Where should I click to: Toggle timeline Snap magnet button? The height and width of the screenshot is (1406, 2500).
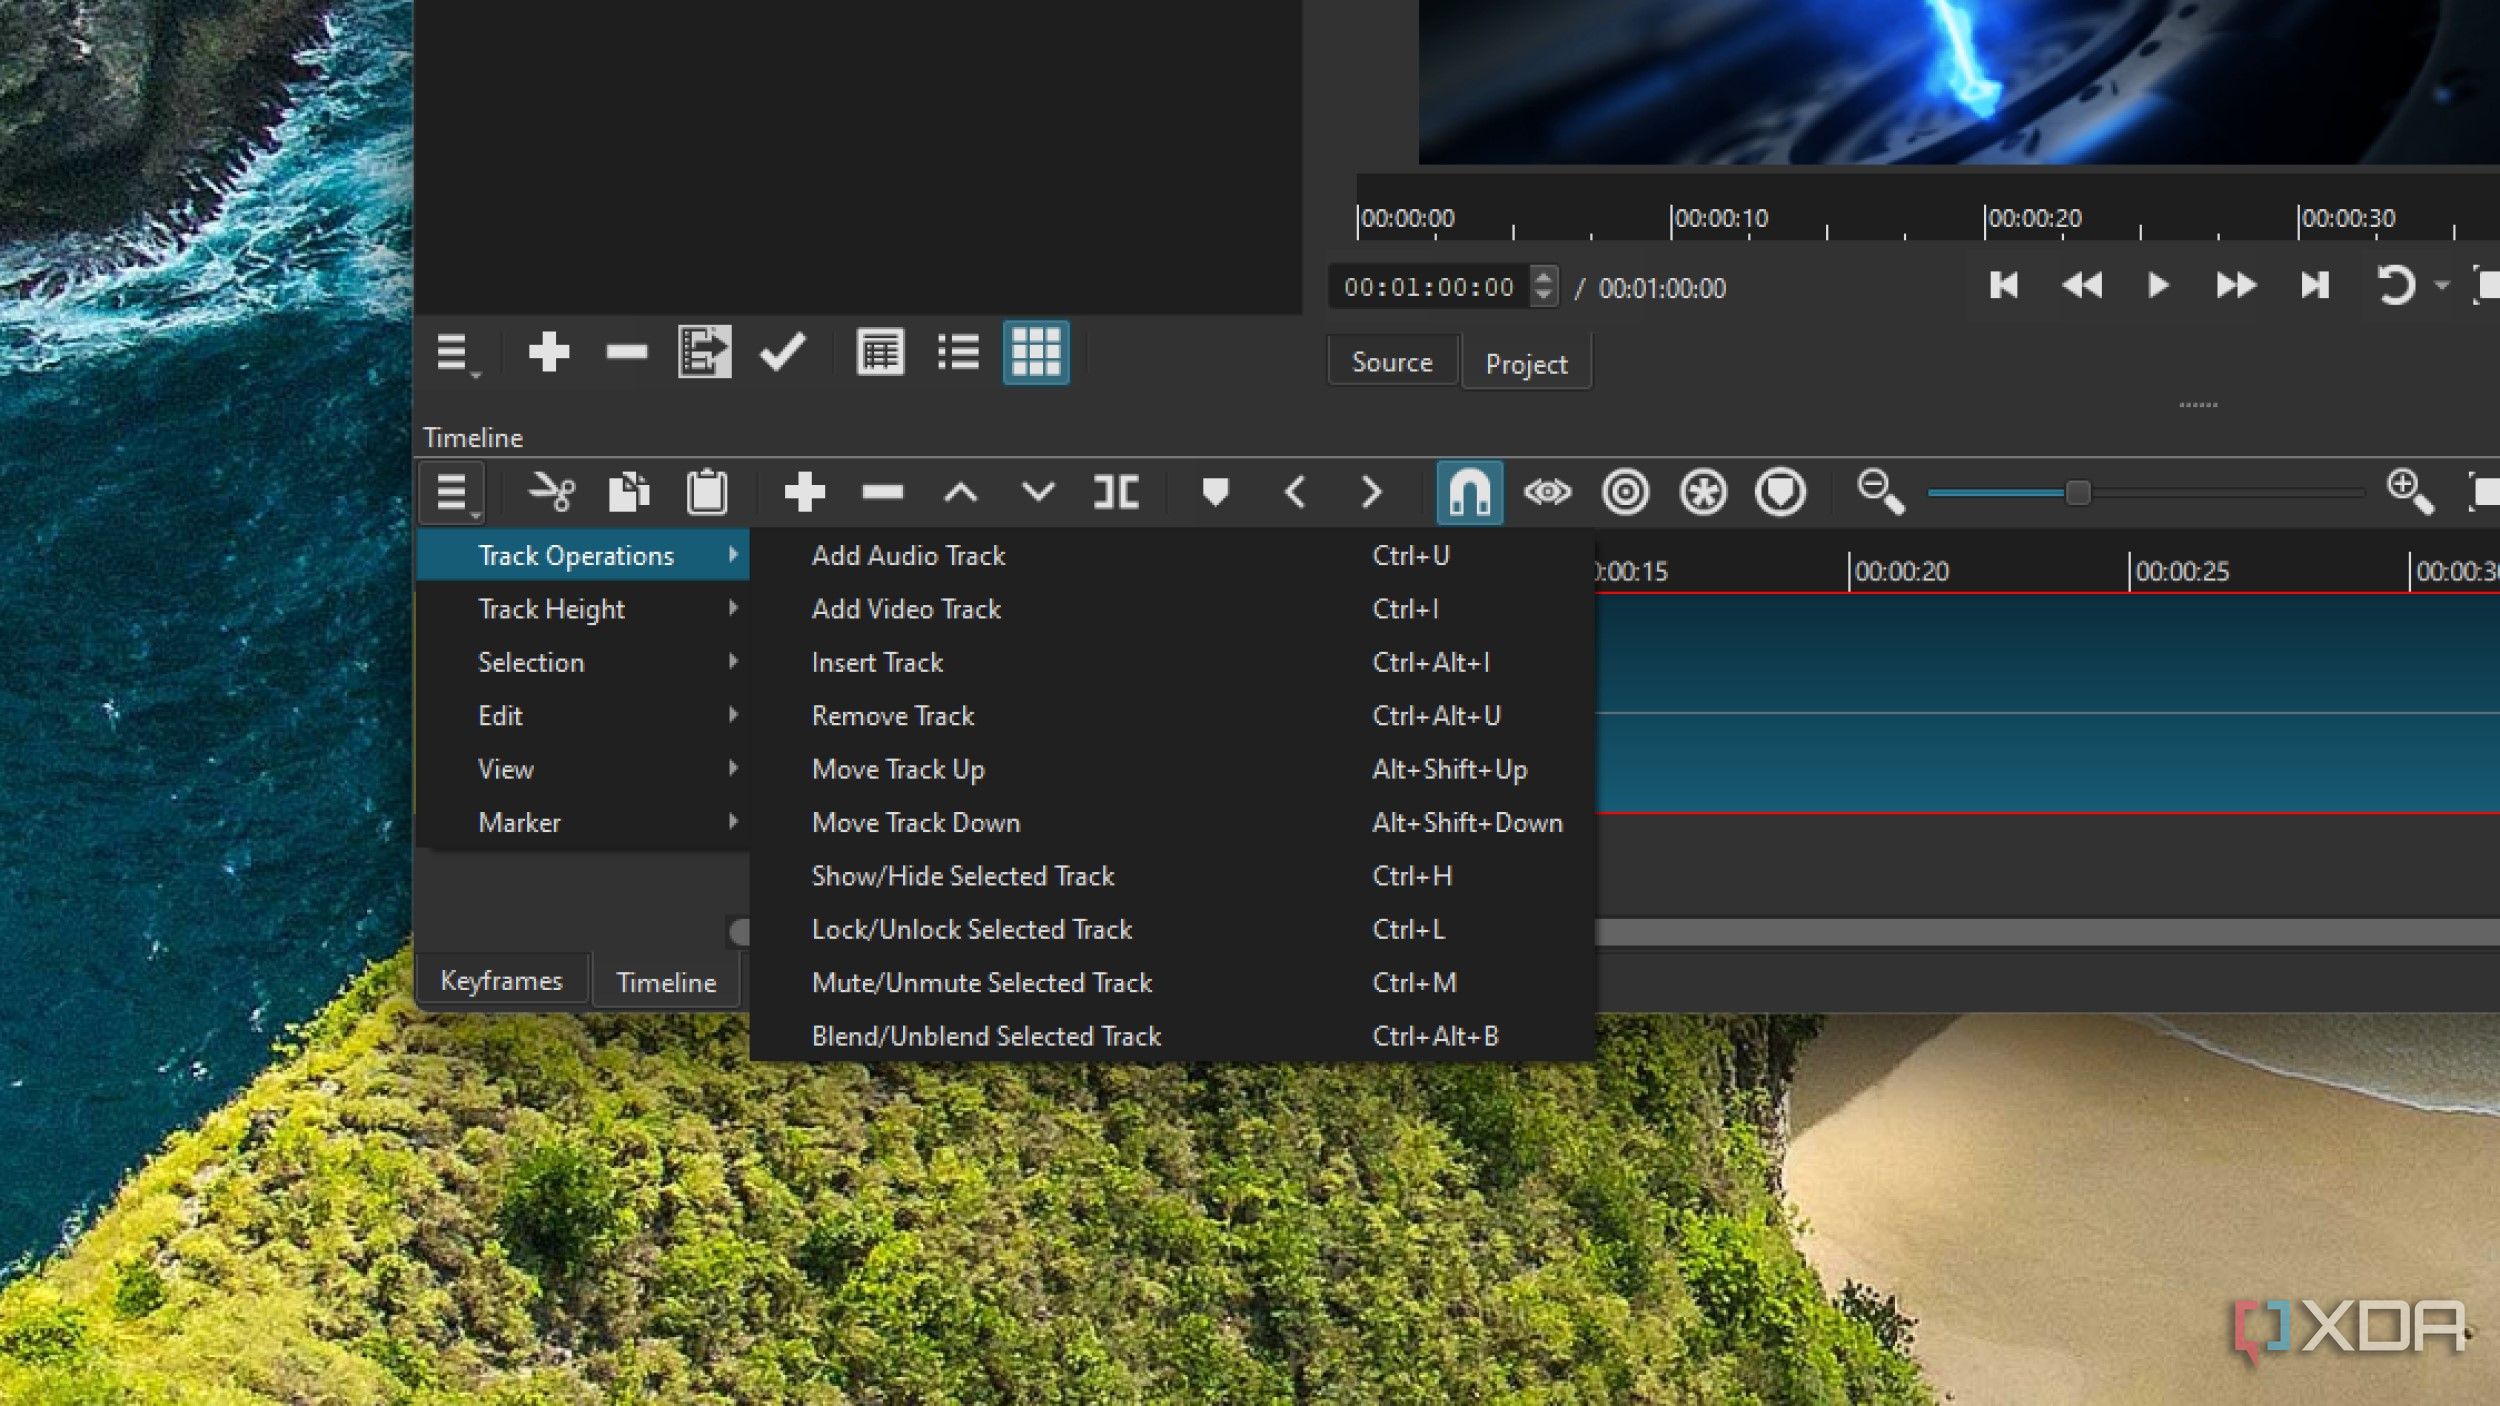[x=1469, y=492]
